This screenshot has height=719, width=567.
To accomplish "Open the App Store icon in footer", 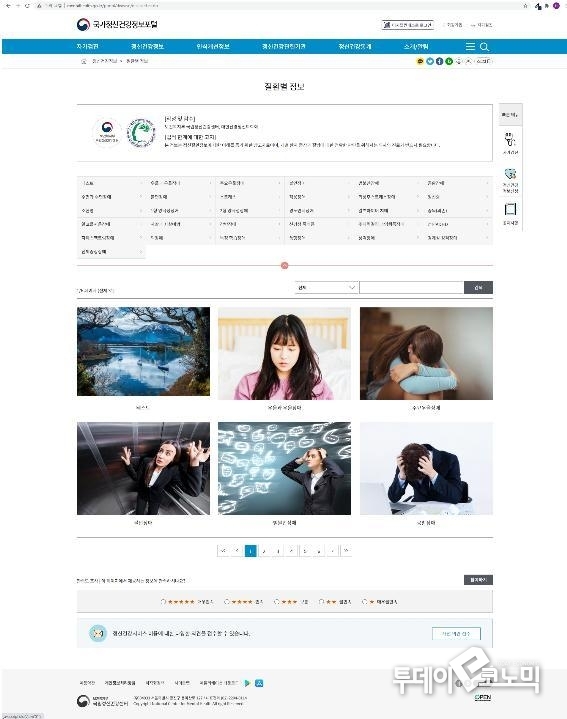I will 259,683.
